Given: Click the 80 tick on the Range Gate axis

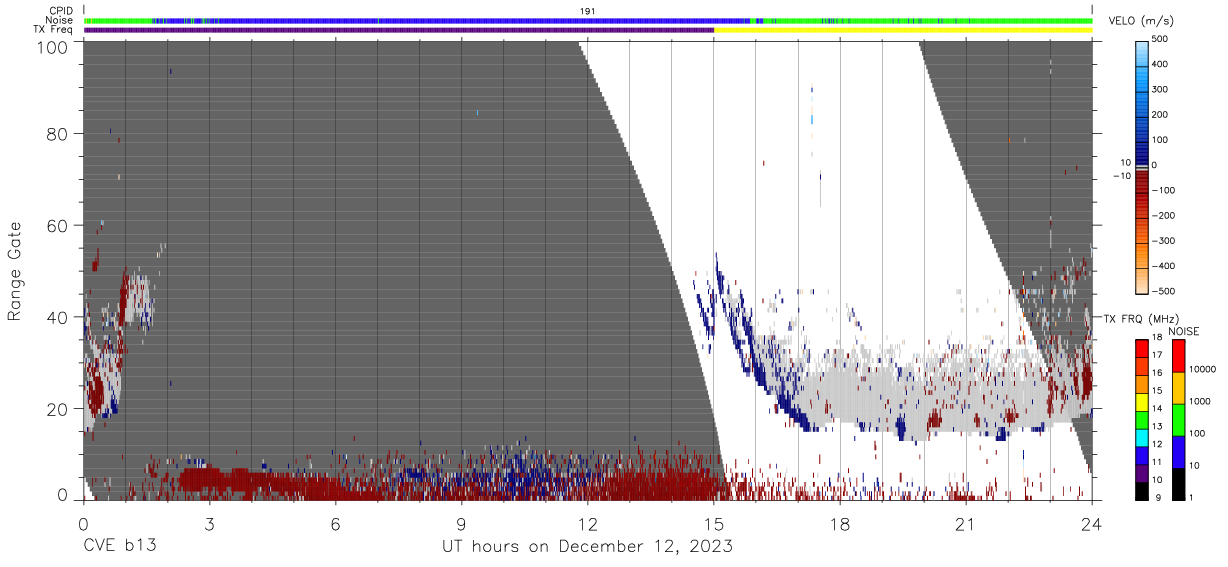Looking at the screenshot, I should pyautogui.click(x=58, y=134).
